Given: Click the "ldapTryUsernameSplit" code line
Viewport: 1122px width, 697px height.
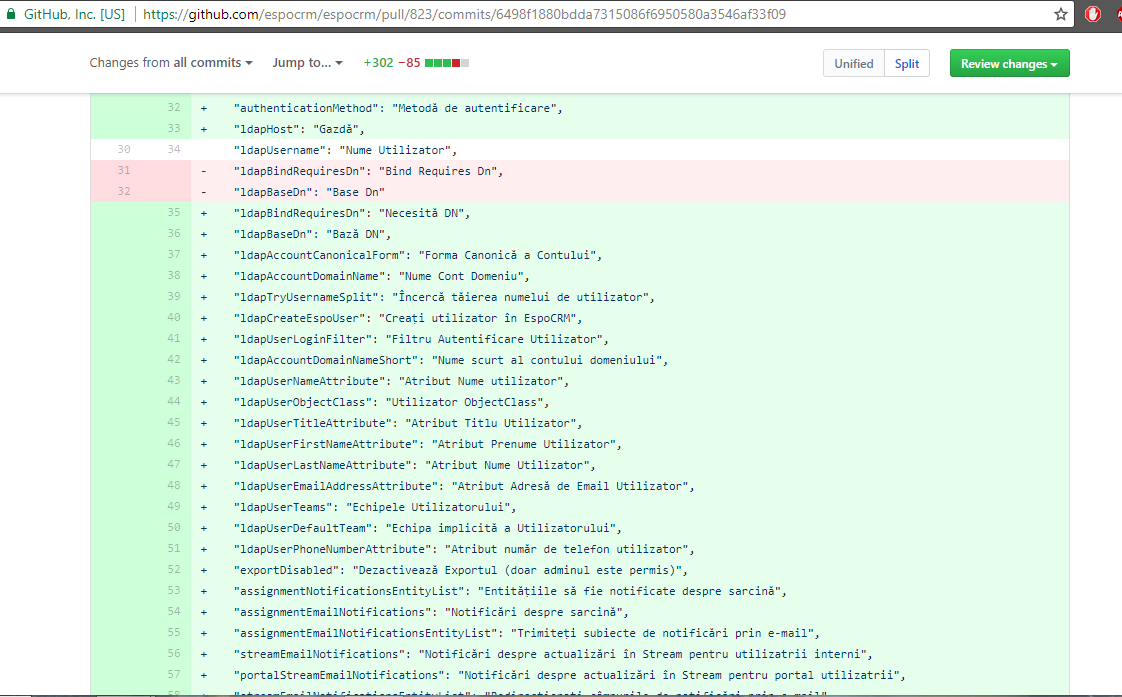Looking at the screenshot, I should tap(444, 297).
